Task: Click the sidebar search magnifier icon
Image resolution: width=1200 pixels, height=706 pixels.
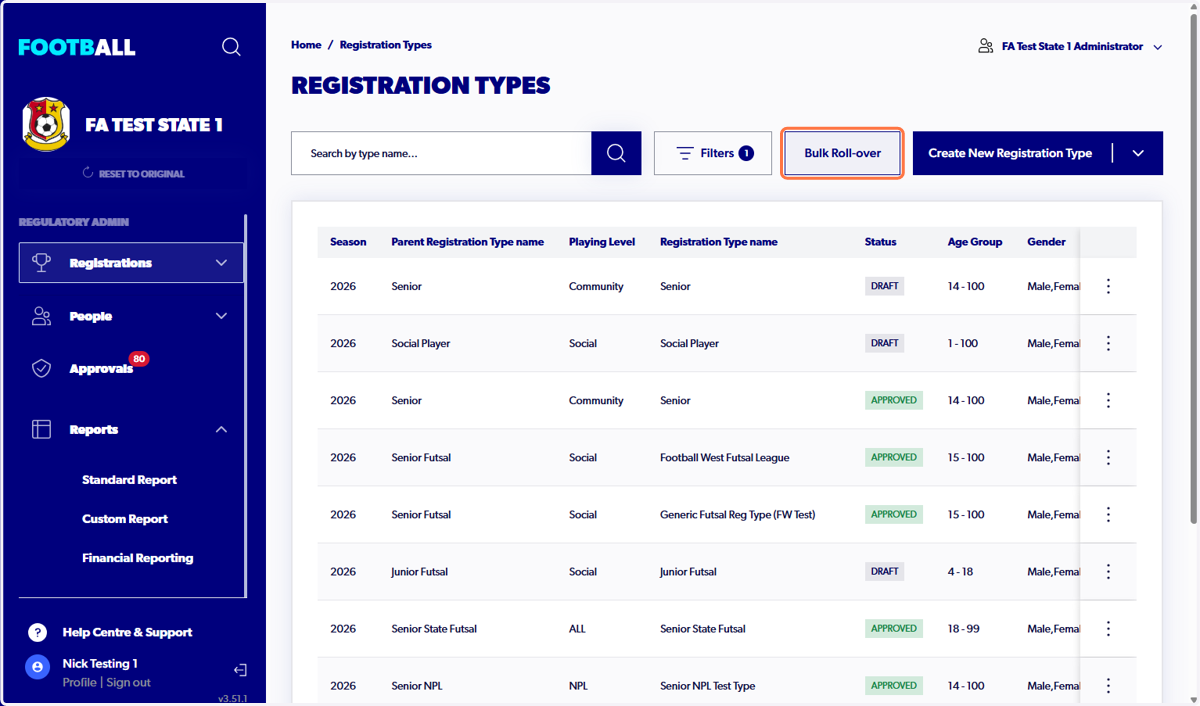Action: pyautogui.click(x=231, y=47)
